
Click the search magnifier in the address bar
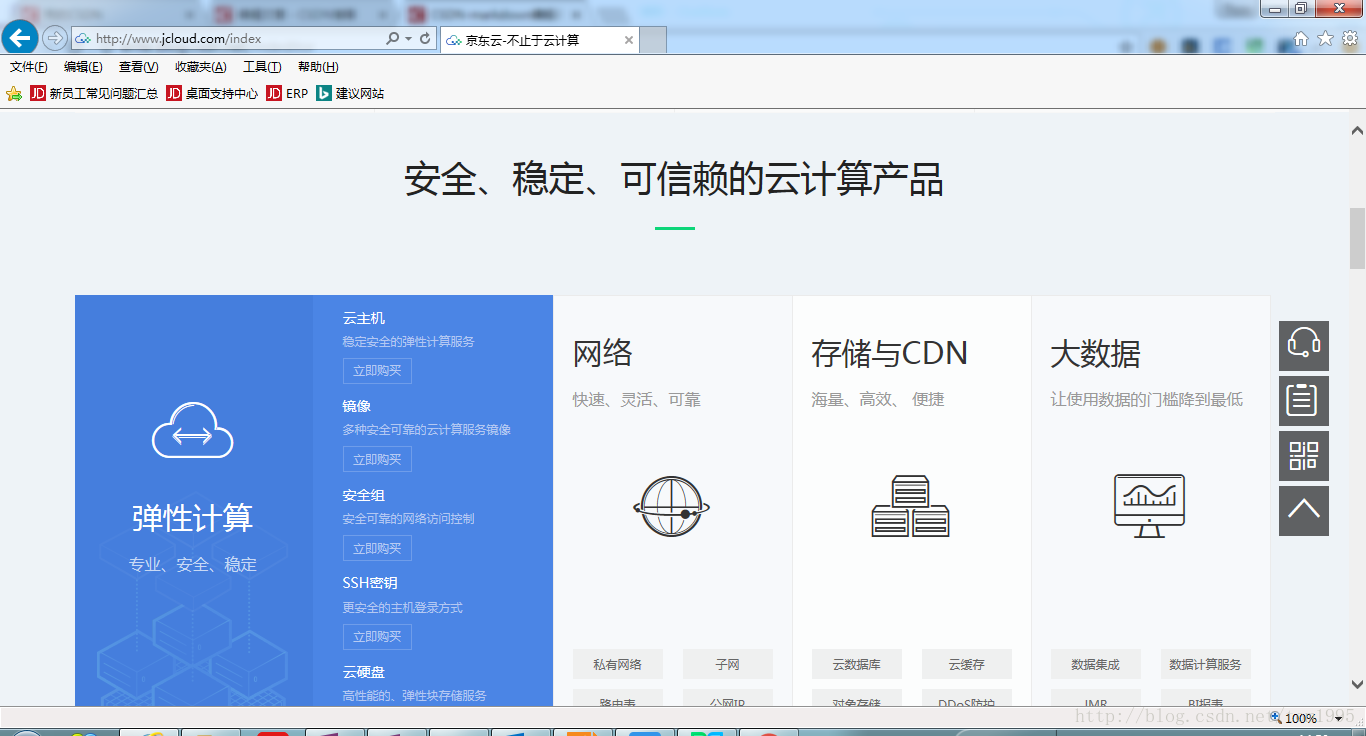[x=392, y=39]
